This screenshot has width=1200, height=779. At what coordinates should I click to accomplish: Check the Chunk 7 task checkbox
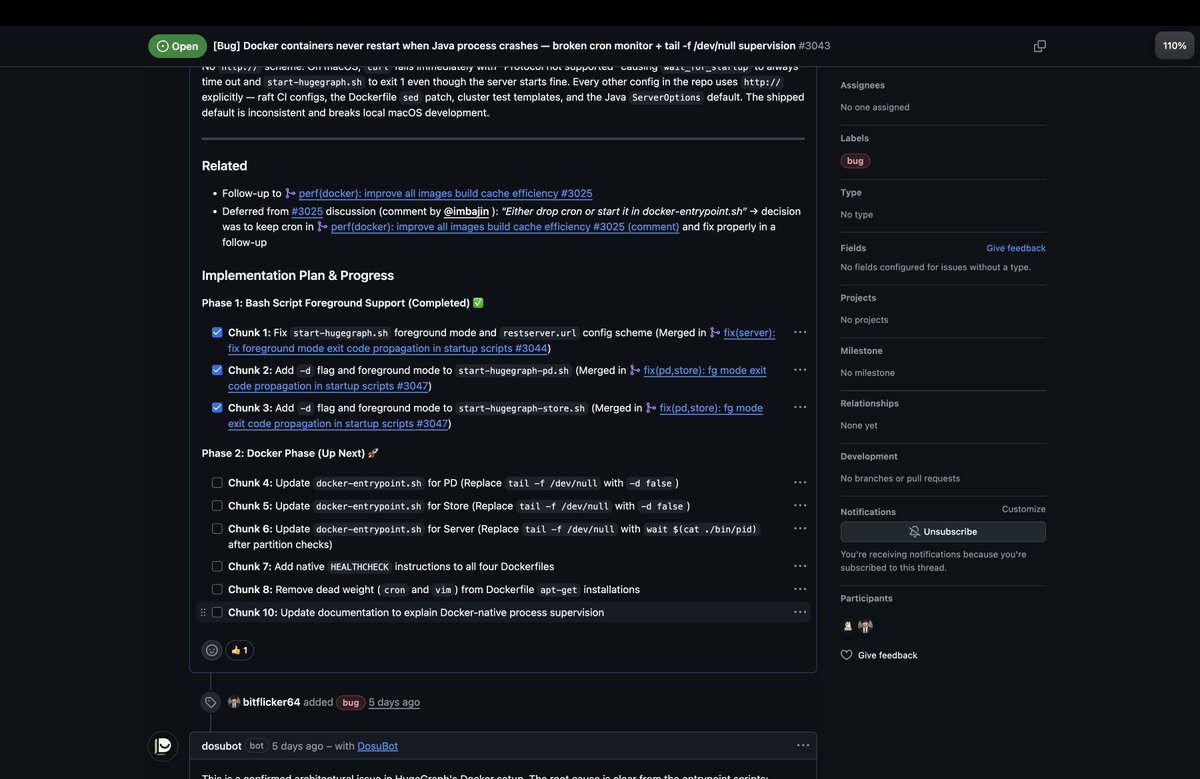[217, 567]
